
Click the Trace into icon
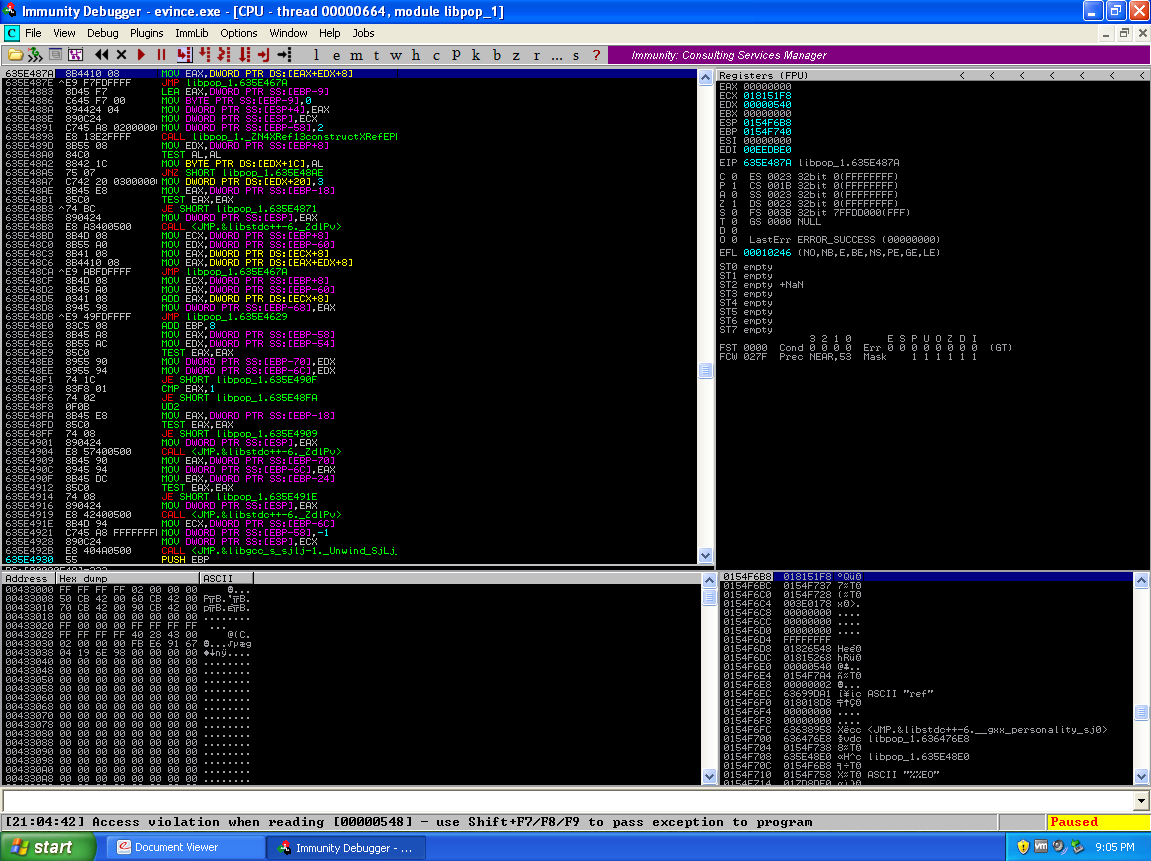224,55
